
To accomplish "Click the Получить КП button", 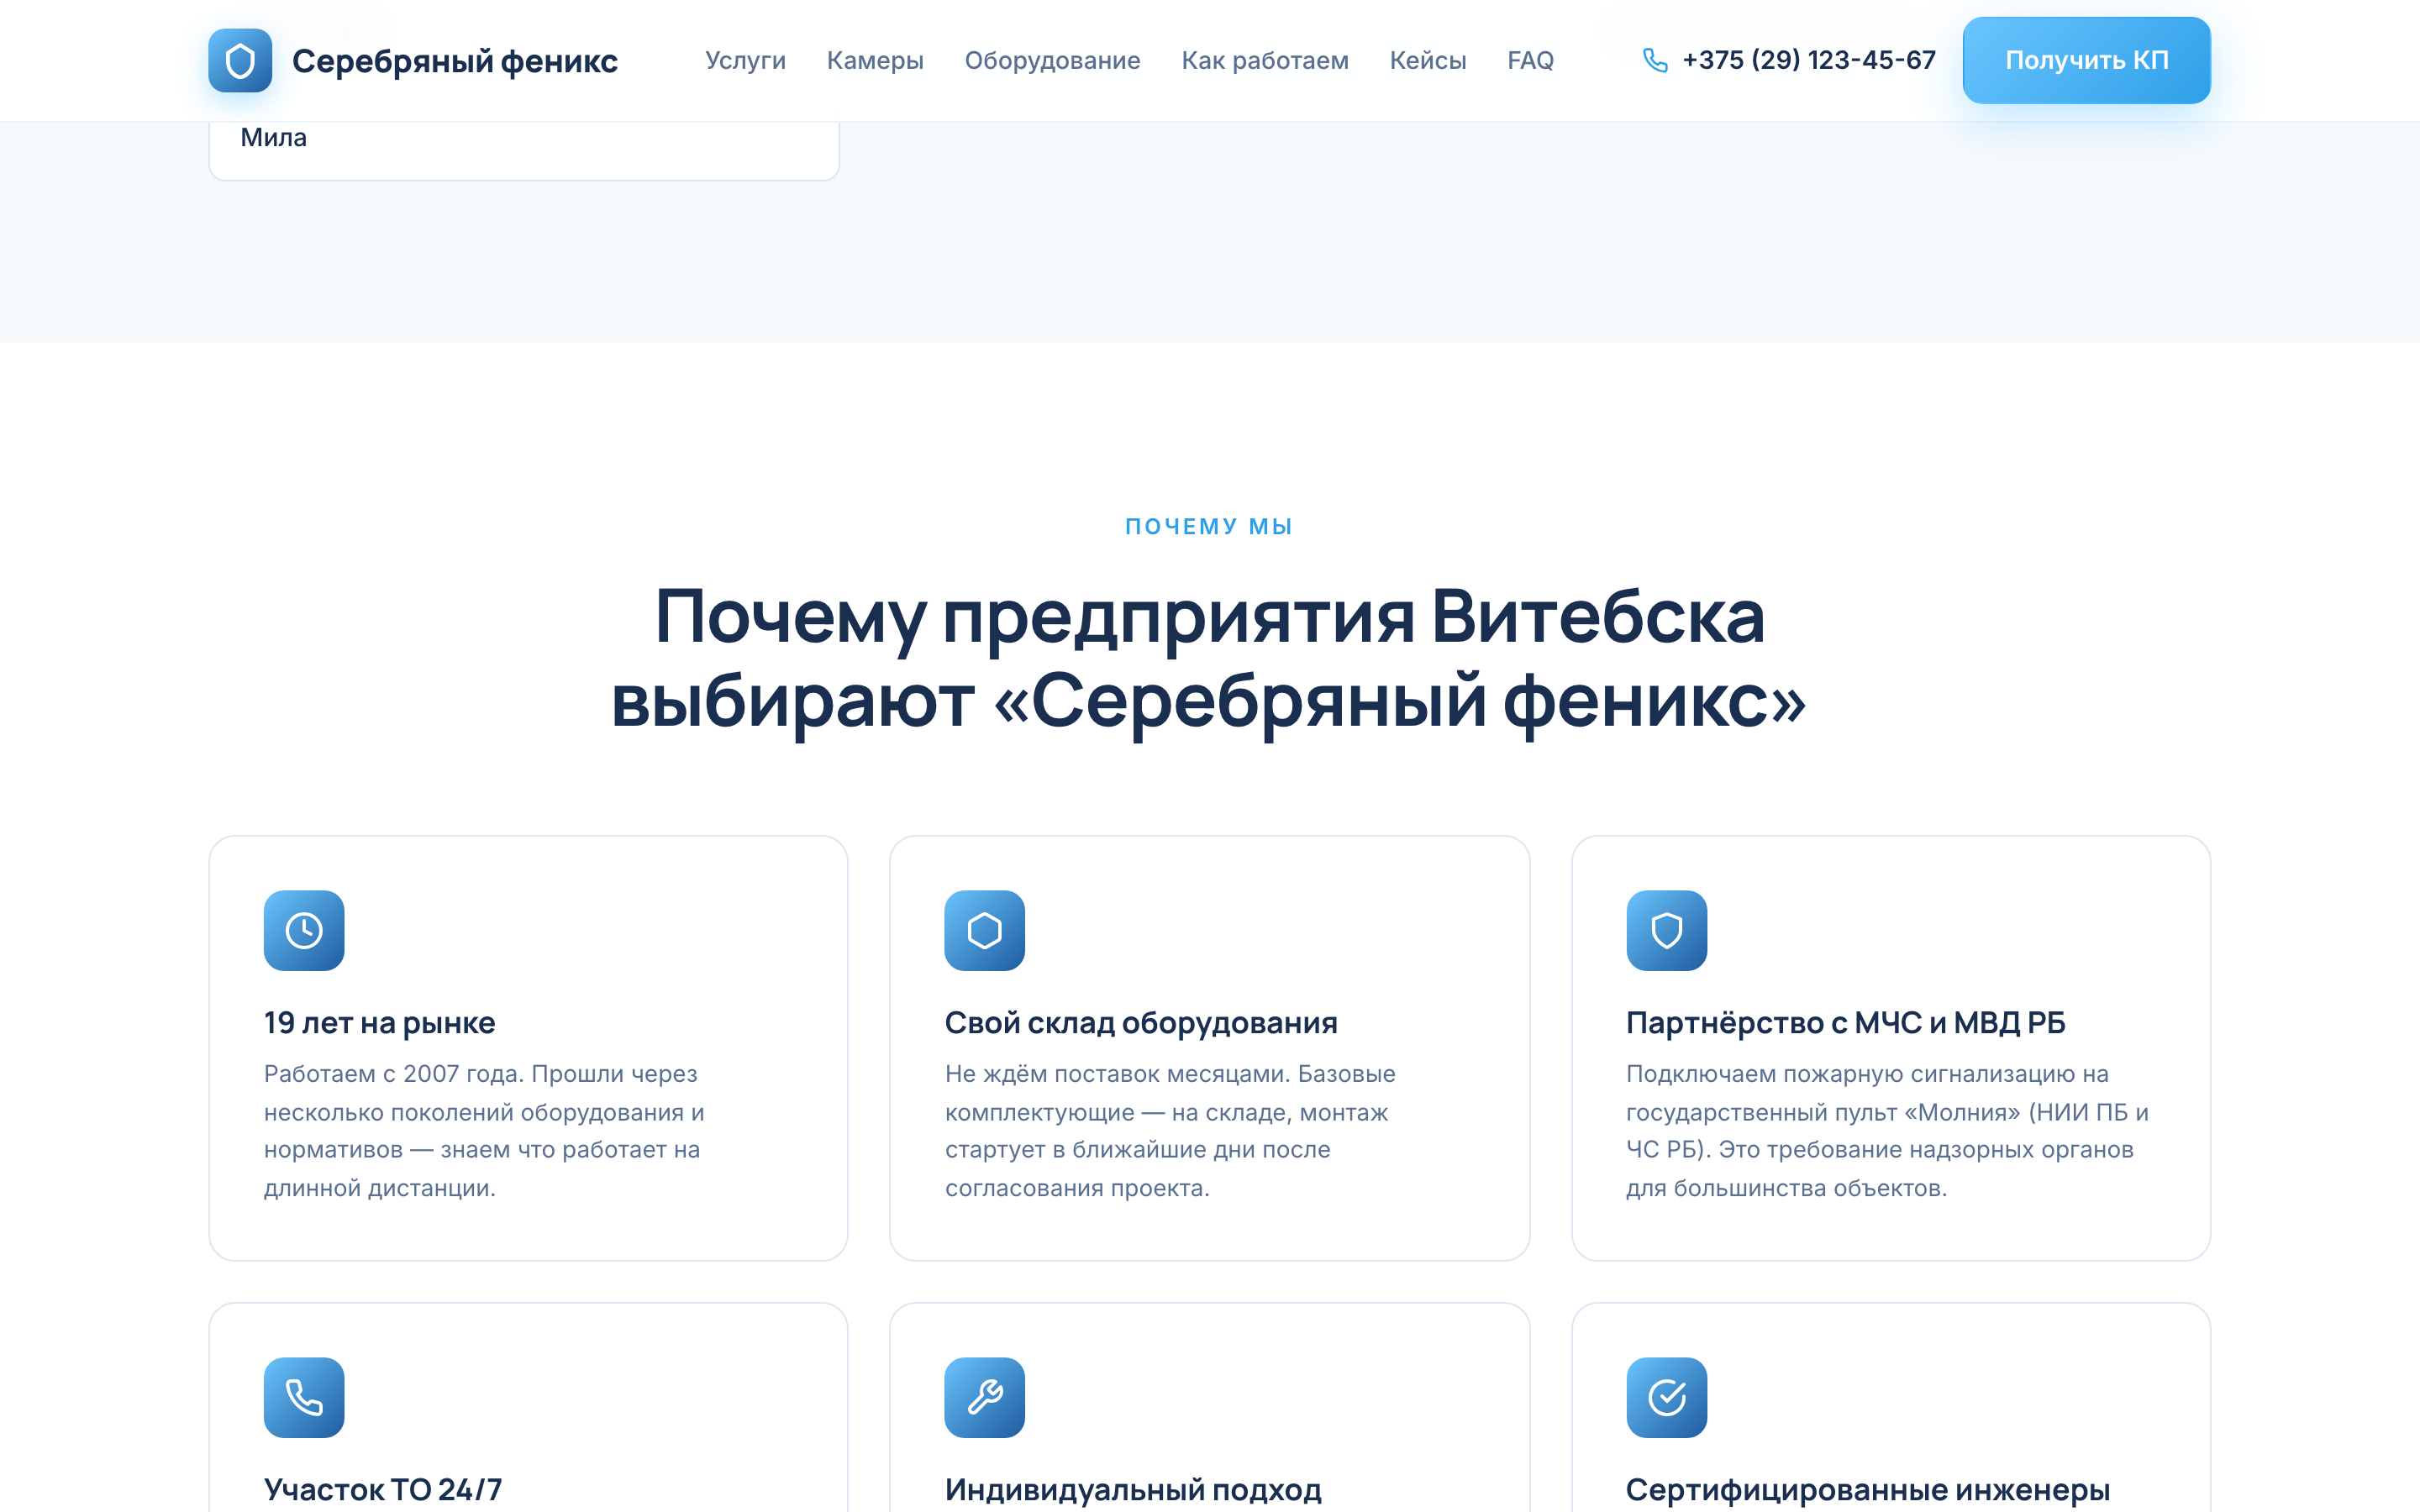I will pos(2086,60).
